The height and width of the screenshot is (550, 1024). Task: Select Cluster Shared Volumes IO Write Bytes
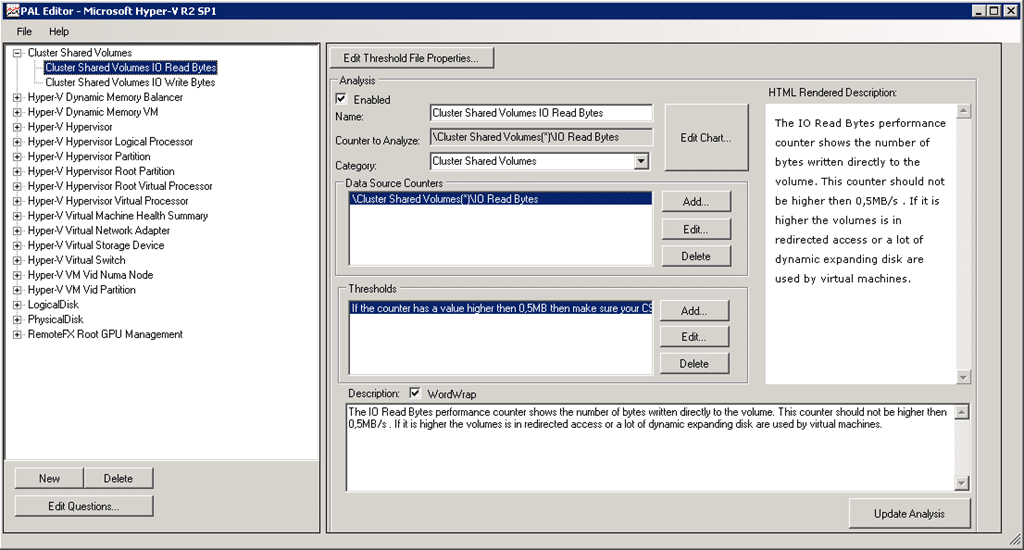[130, 82]
